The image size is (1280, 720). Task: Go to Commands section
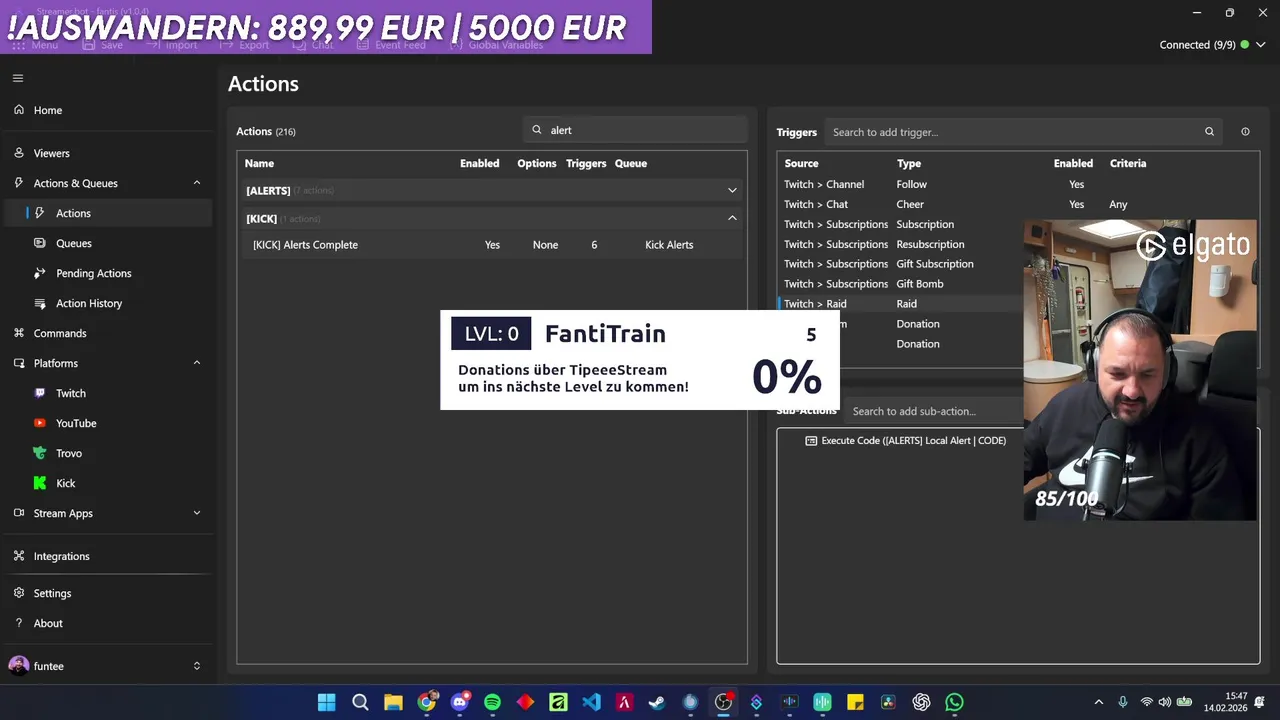60,333
